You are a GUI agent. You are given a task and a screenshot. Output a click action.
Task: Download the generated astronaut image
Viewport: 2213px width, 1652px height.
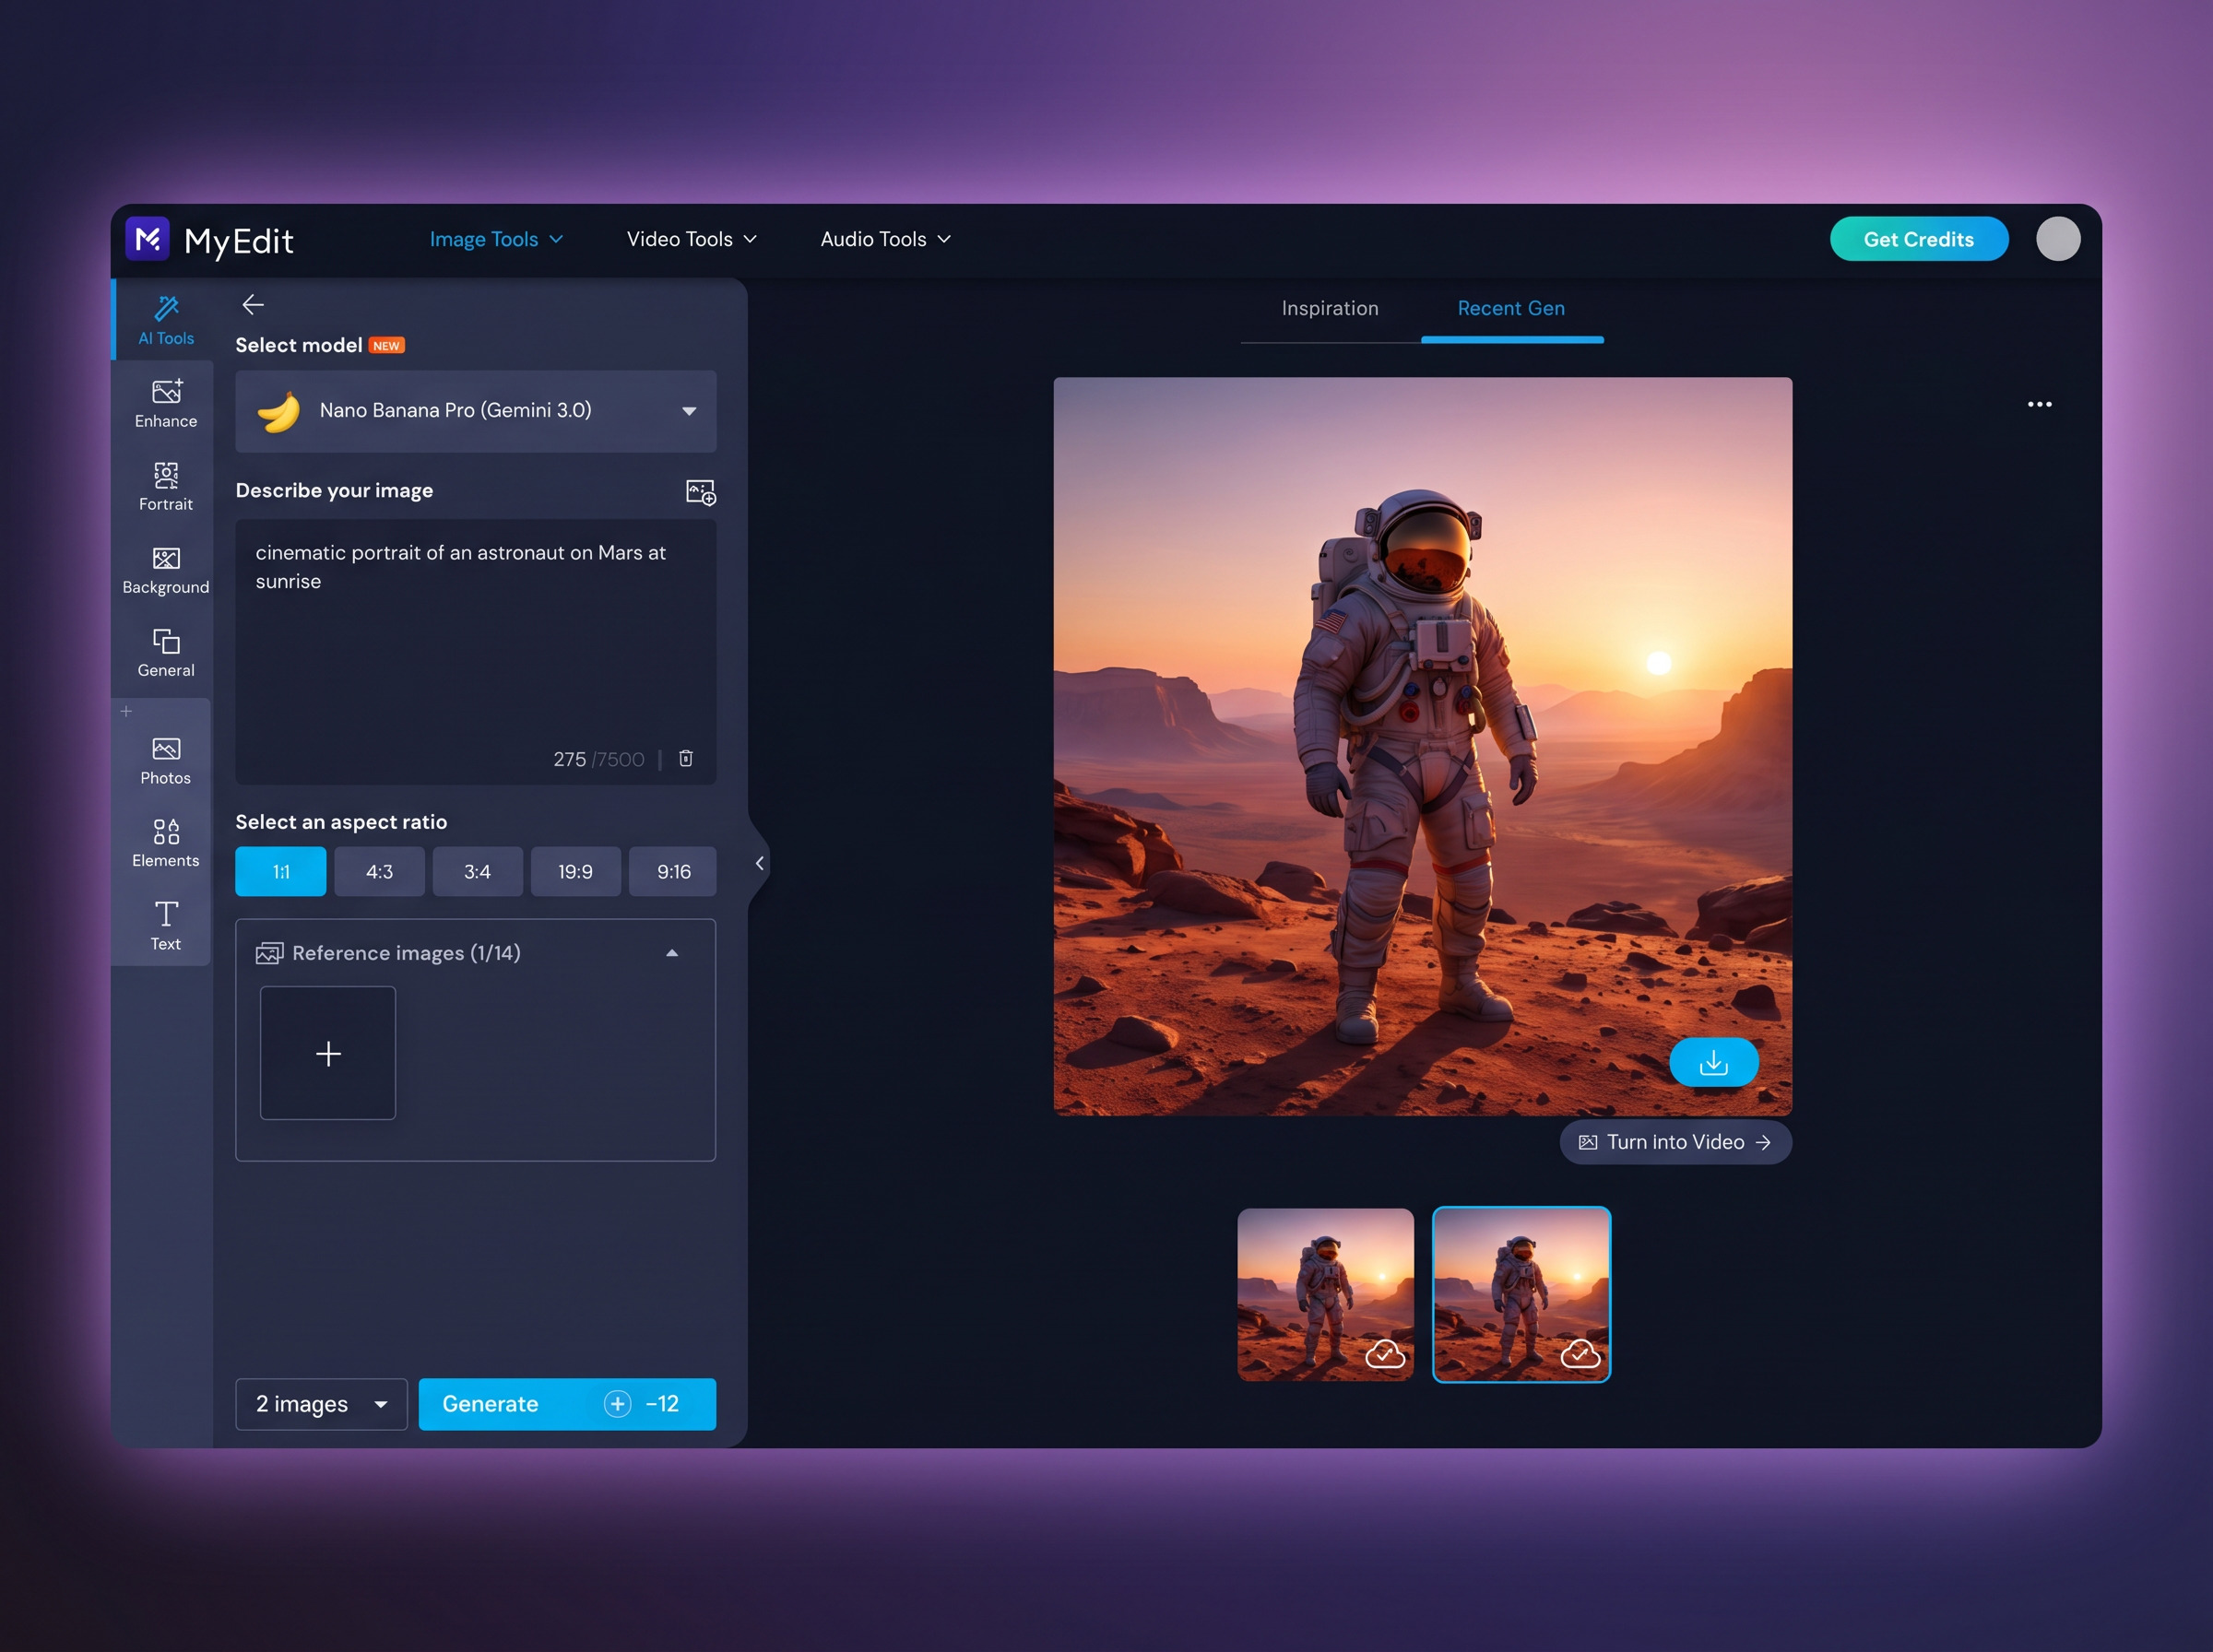point(1713,1062)
